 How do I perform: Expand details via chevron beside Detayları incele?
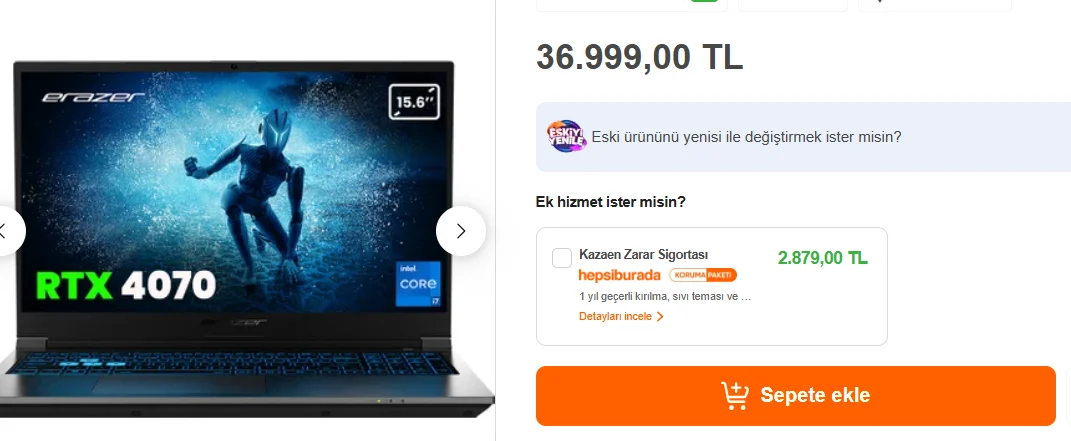pos(660,317)
